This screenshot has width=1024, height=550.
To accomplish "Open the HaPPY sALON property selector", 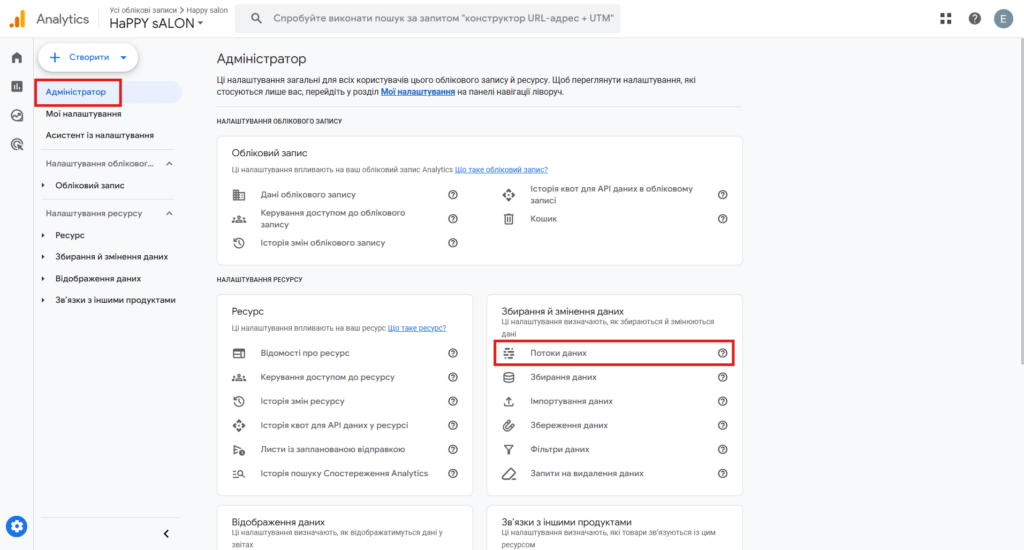I will pos(157,24).
